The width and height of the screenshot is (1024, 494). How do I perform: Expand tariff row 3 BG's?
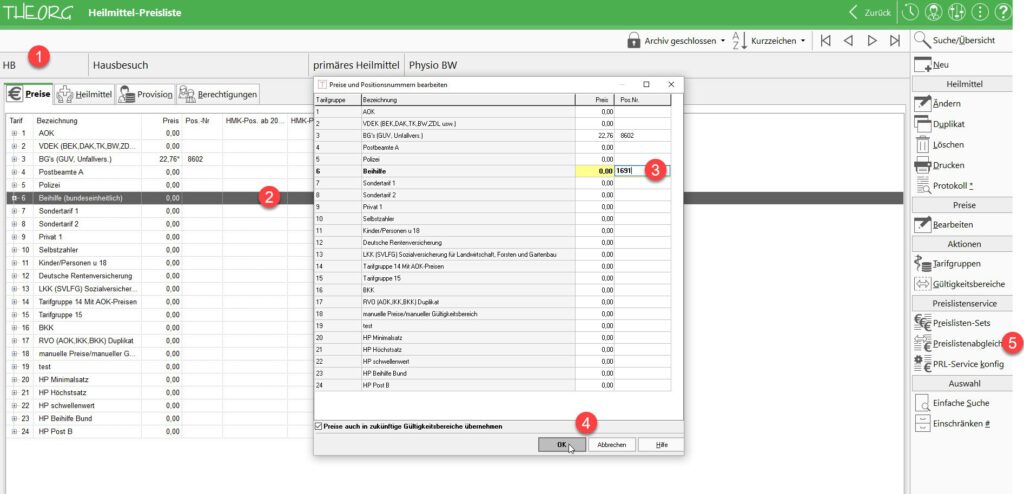click(x=14, y=158)
